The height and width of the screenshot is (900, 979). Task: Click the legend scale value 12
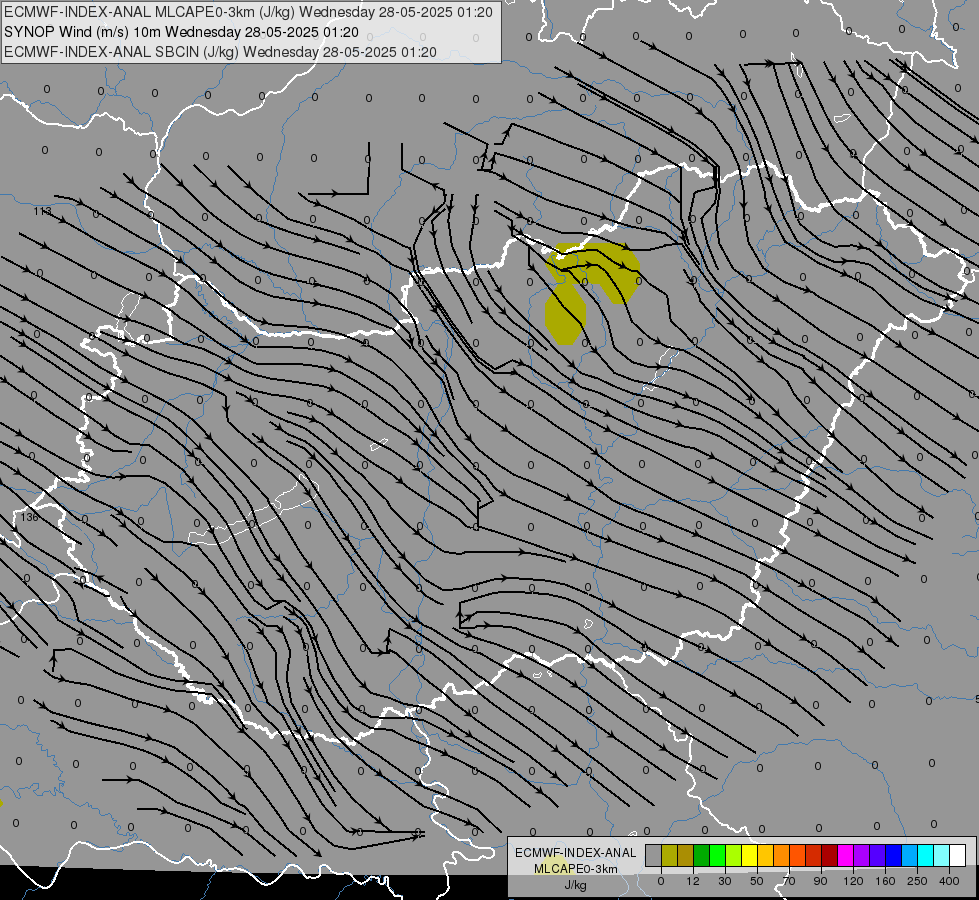point(693,881)
